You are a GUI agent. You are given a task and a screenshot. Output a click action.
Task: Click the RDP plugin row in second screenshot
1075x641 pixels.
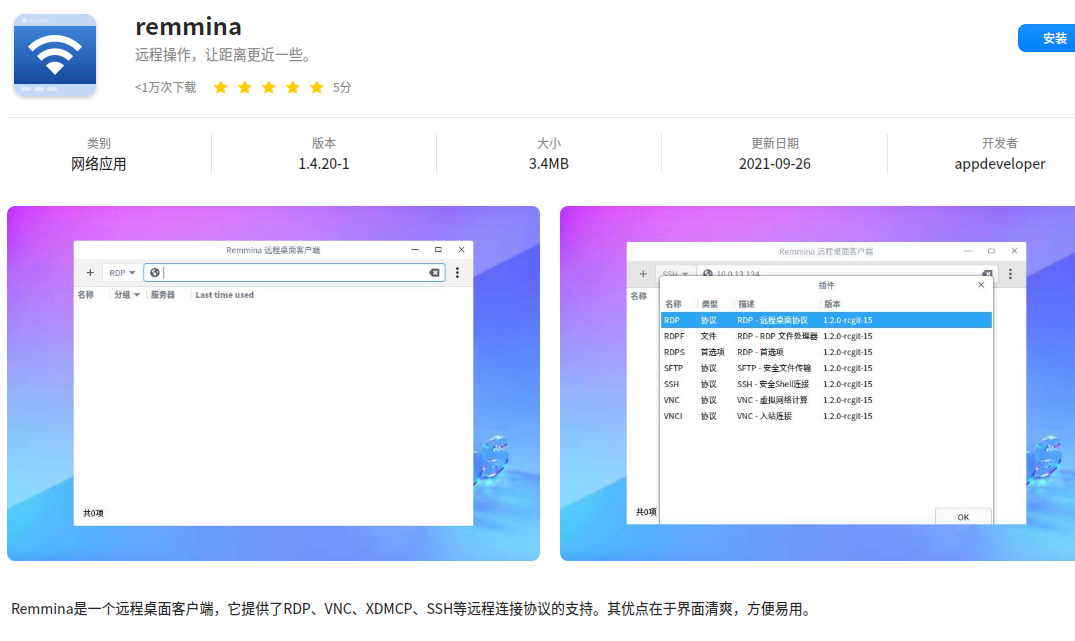pyautogui.click(x=826, y=320)
